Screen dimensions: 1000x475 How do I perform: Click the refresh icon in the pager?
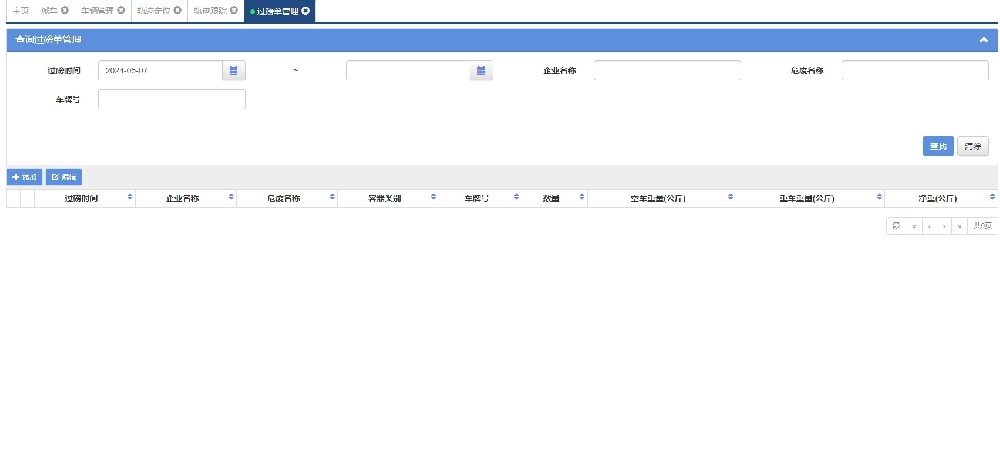click(897, 226)
